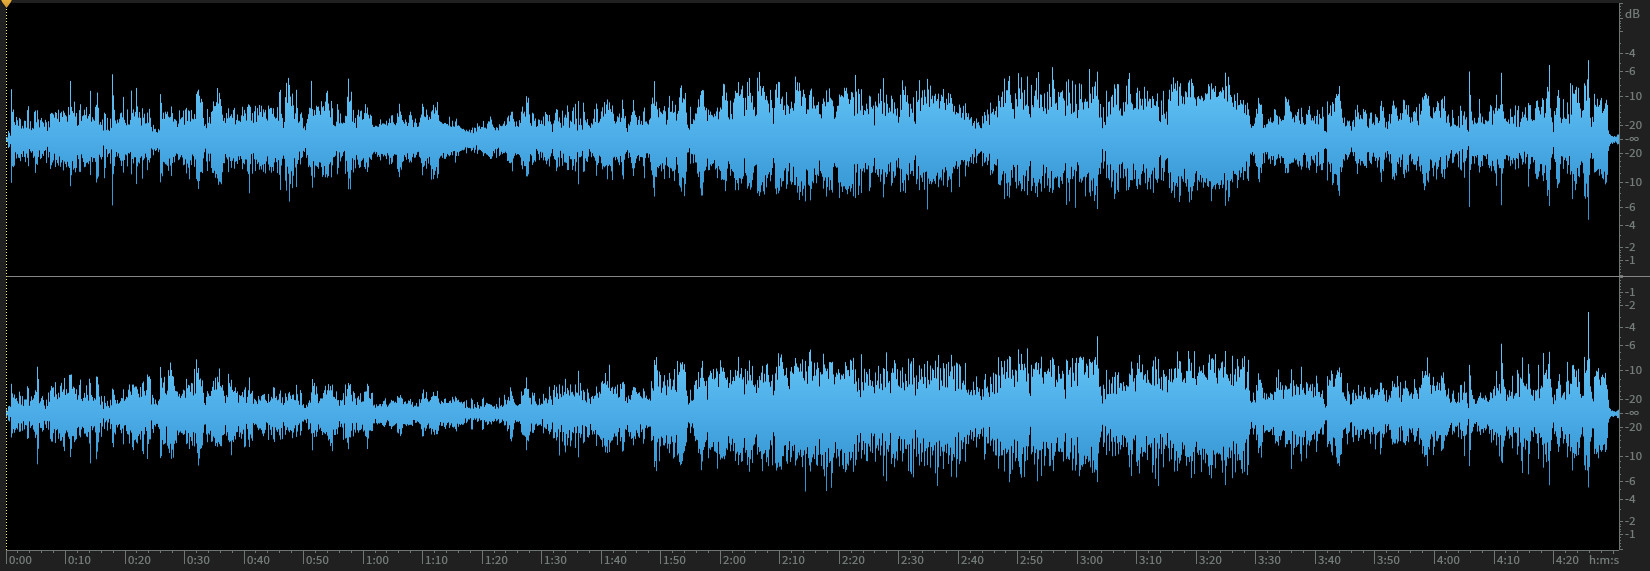Select 1:20 on the time ruler
The width and height of the screenshot is (1650, 571).
coord(496,560)
